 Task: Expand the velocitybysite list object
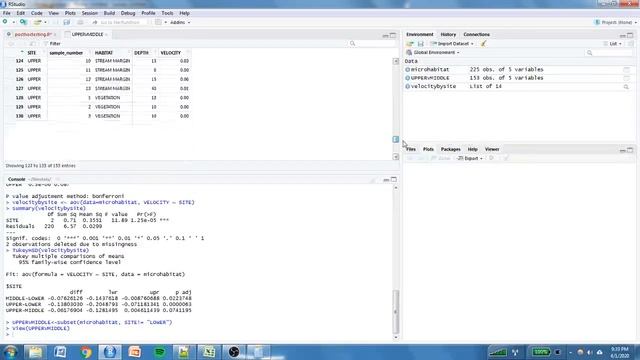407,86
